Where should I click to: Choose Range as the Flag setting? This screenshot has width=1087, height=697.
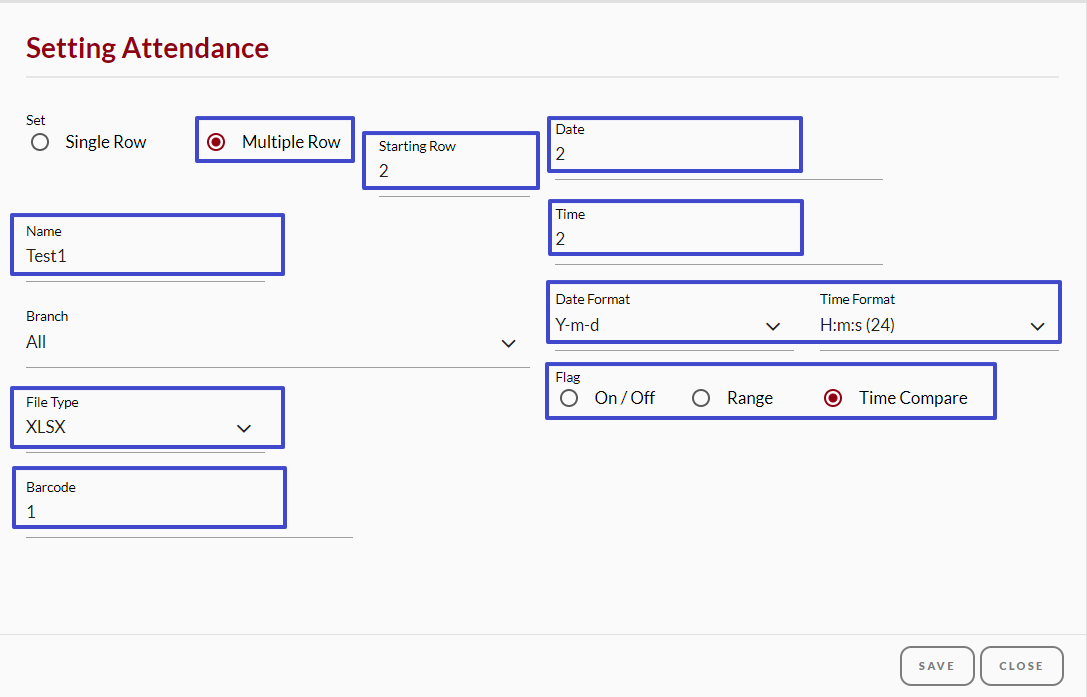pyautogui.click(x=701, y=398)
